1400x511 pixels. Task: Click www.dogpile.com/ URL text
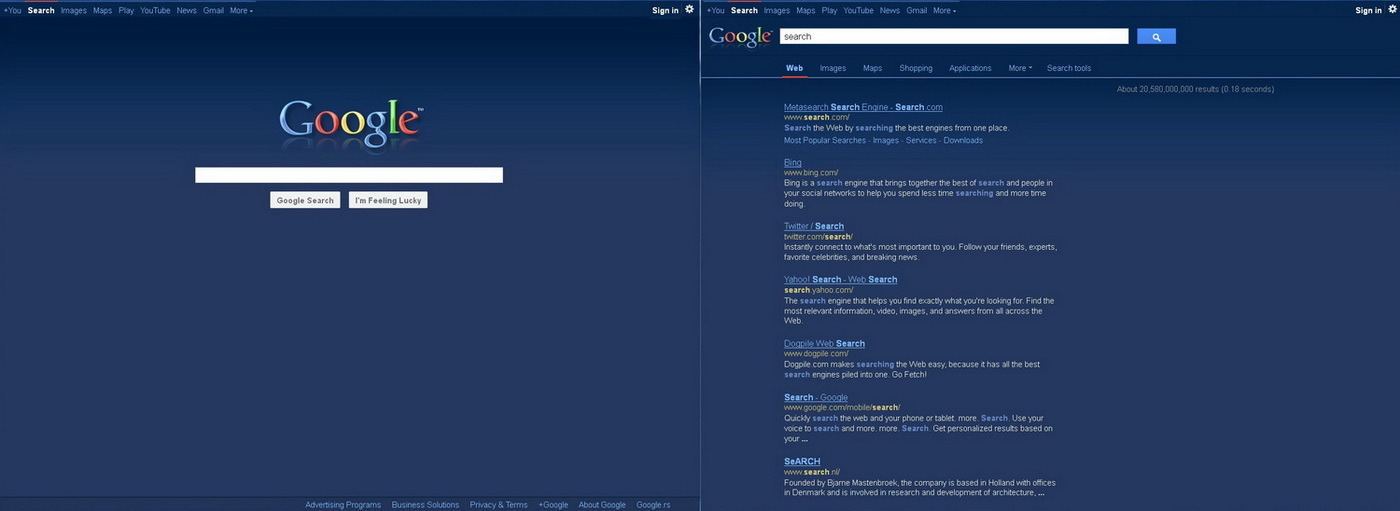[816, 353]
